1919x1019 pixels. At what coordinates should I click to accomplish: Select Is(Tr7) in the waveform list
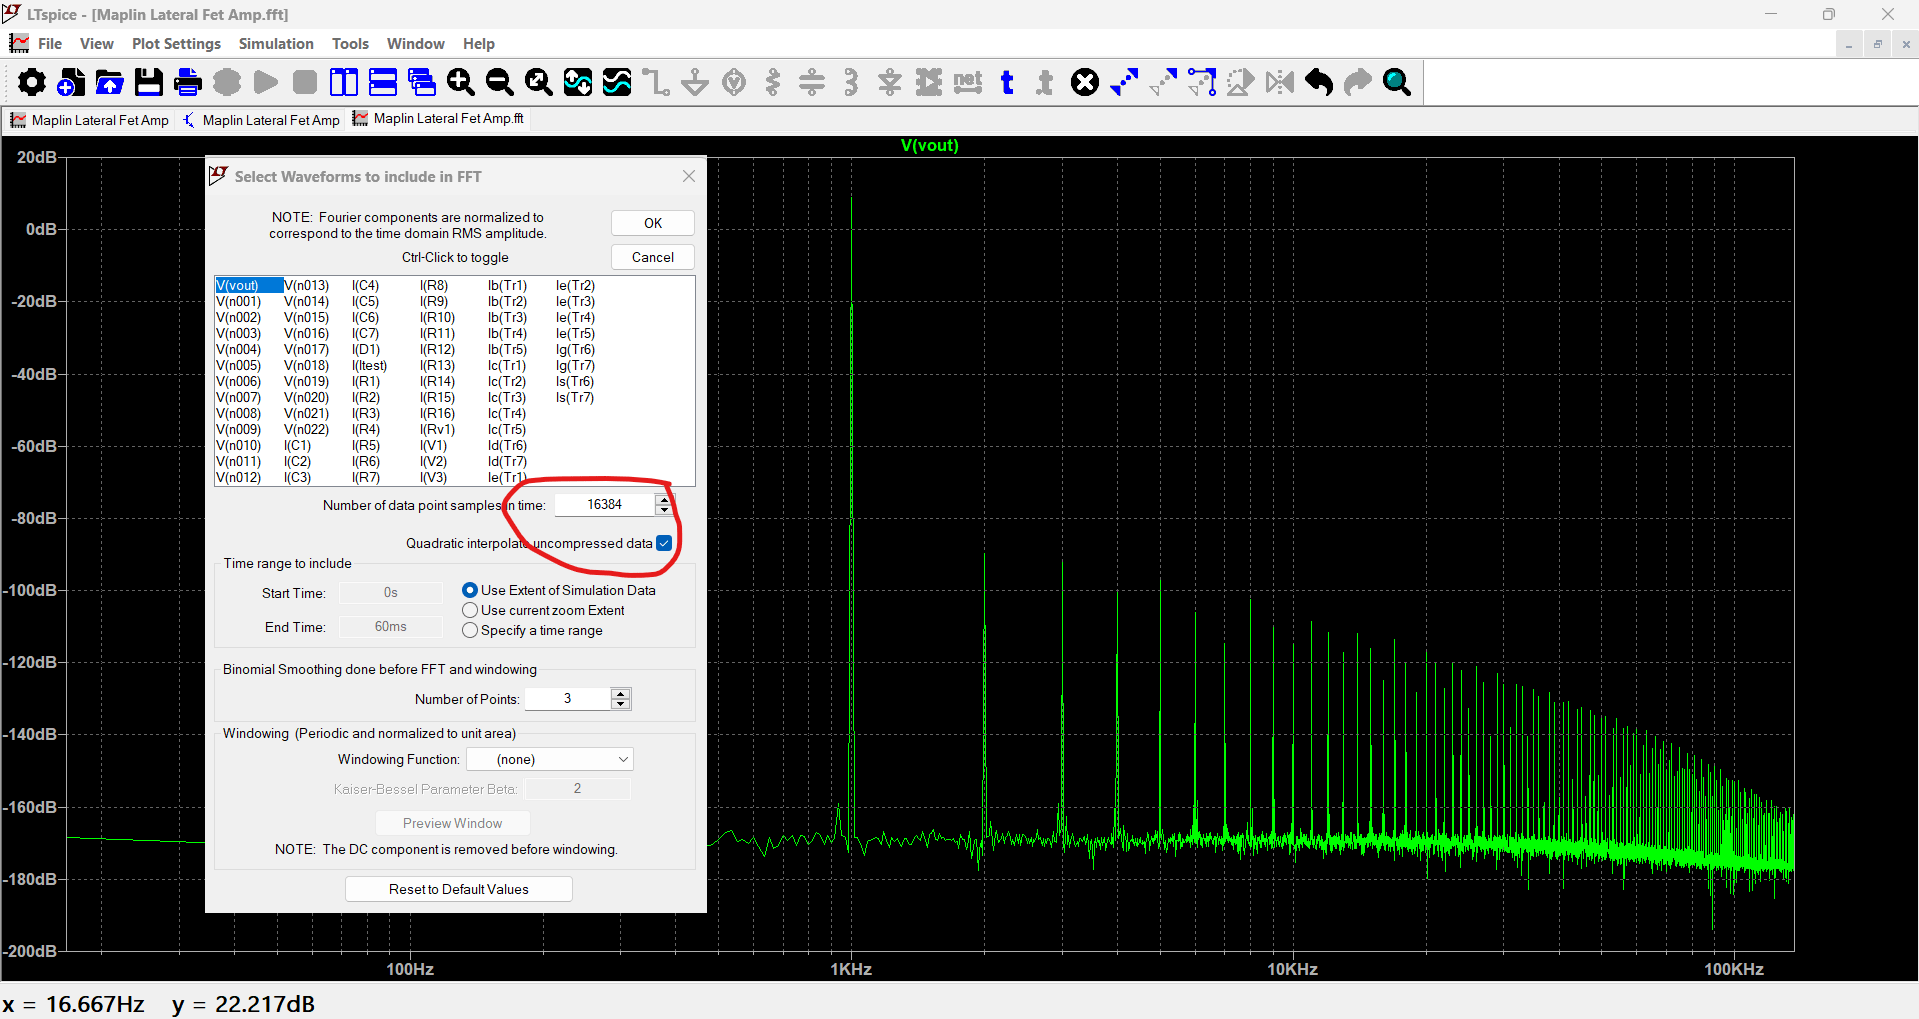click(575, 398)
